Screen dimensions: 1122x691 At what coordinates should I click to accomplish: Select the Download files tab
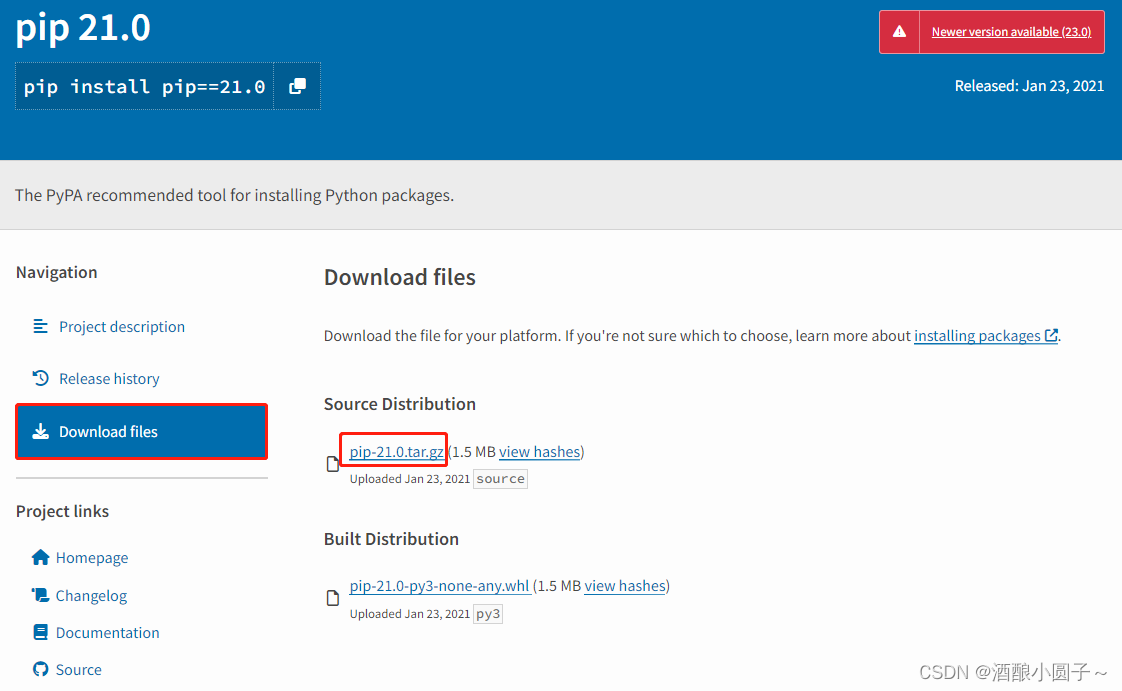[142, 431]
